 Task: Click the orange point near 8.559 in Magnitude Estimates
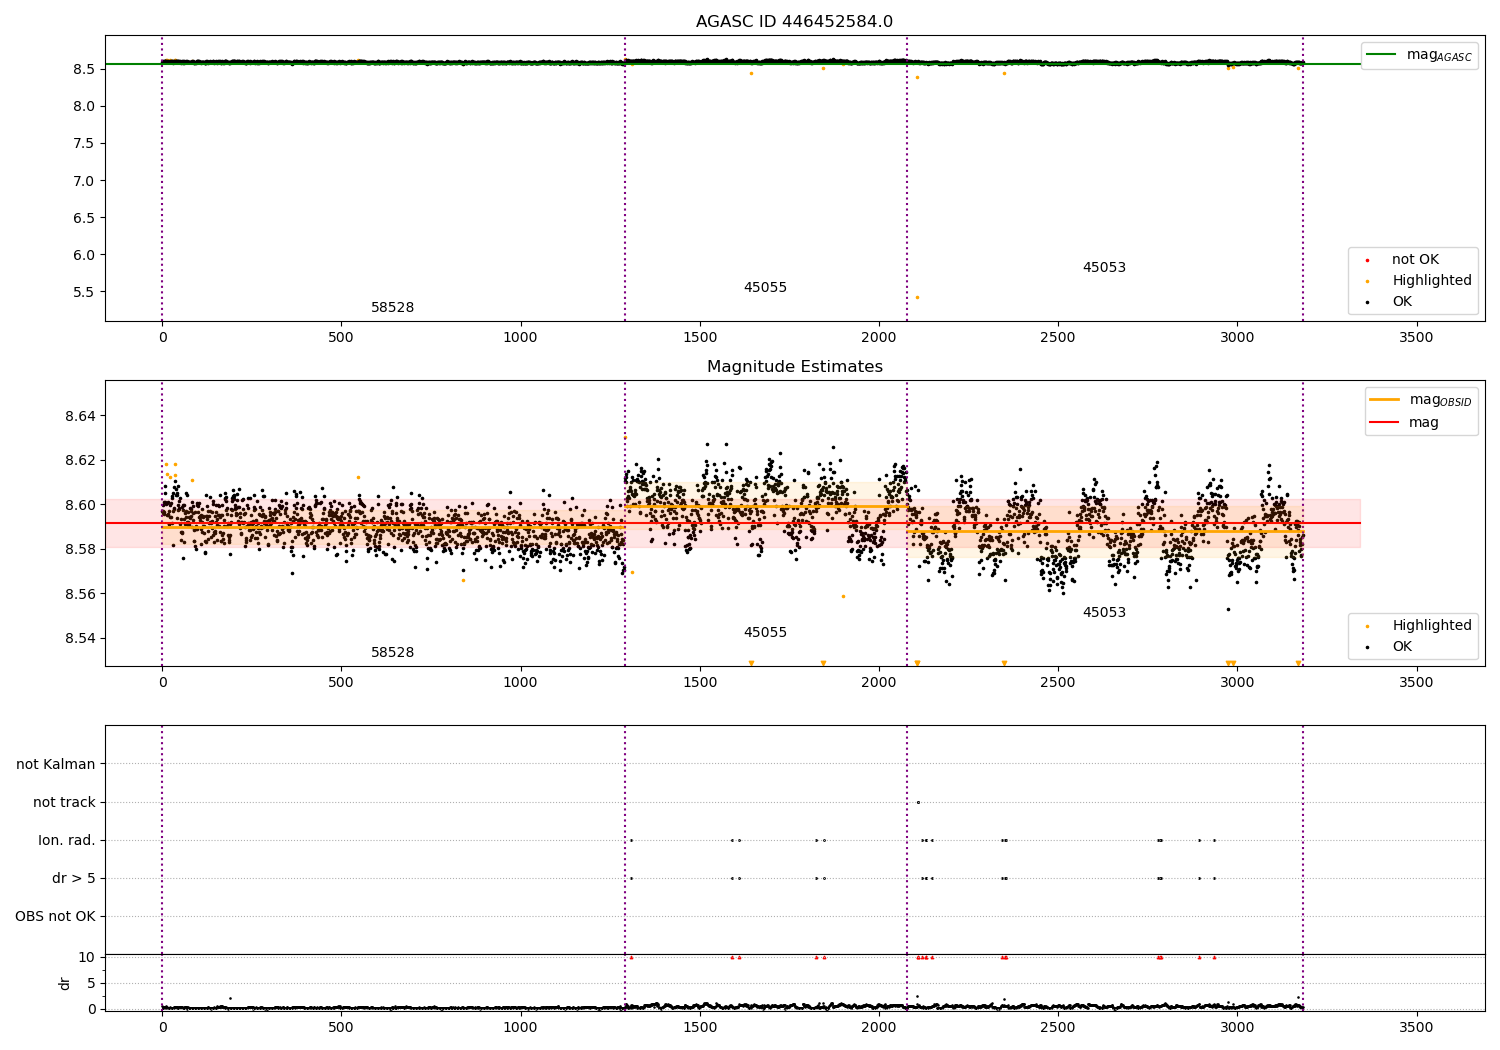843,596
